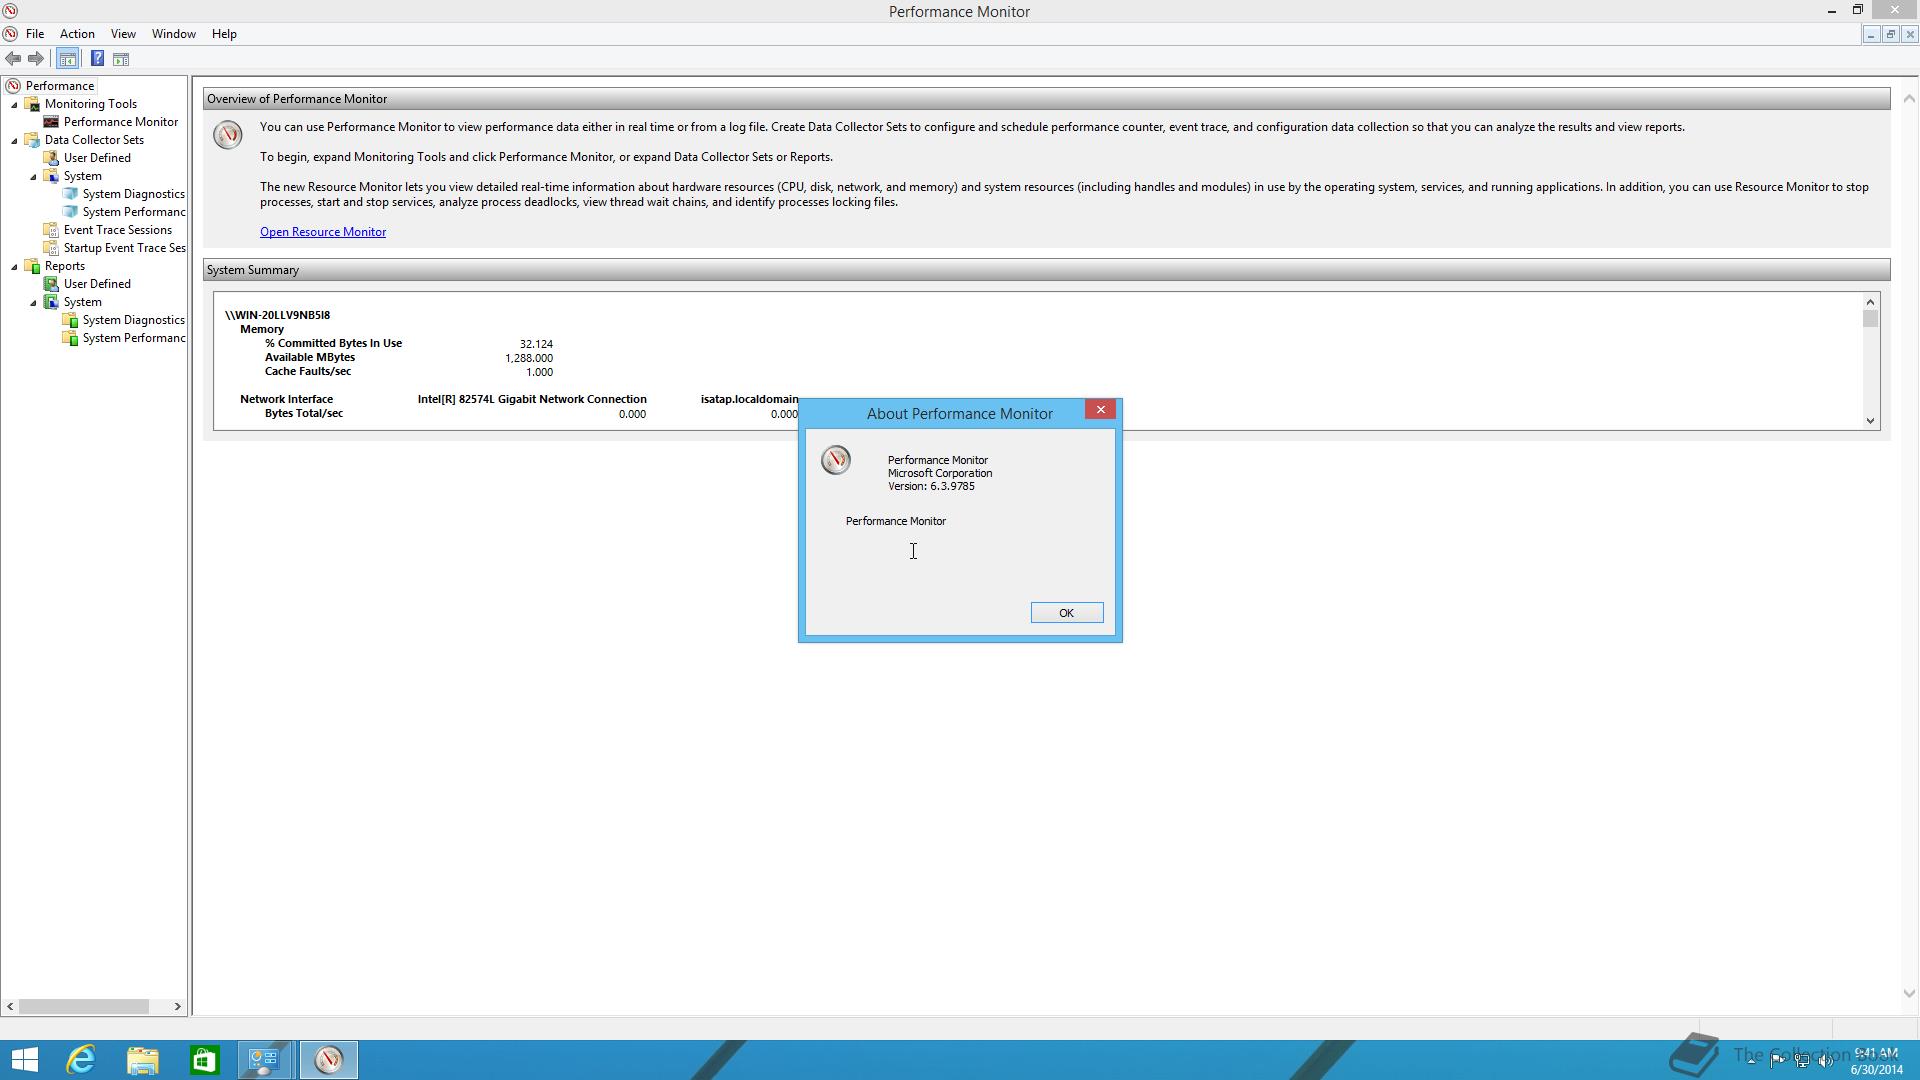Click System Diagnostics report icon under Reports
This screenshot has height=1080, width=1920.
70,320
